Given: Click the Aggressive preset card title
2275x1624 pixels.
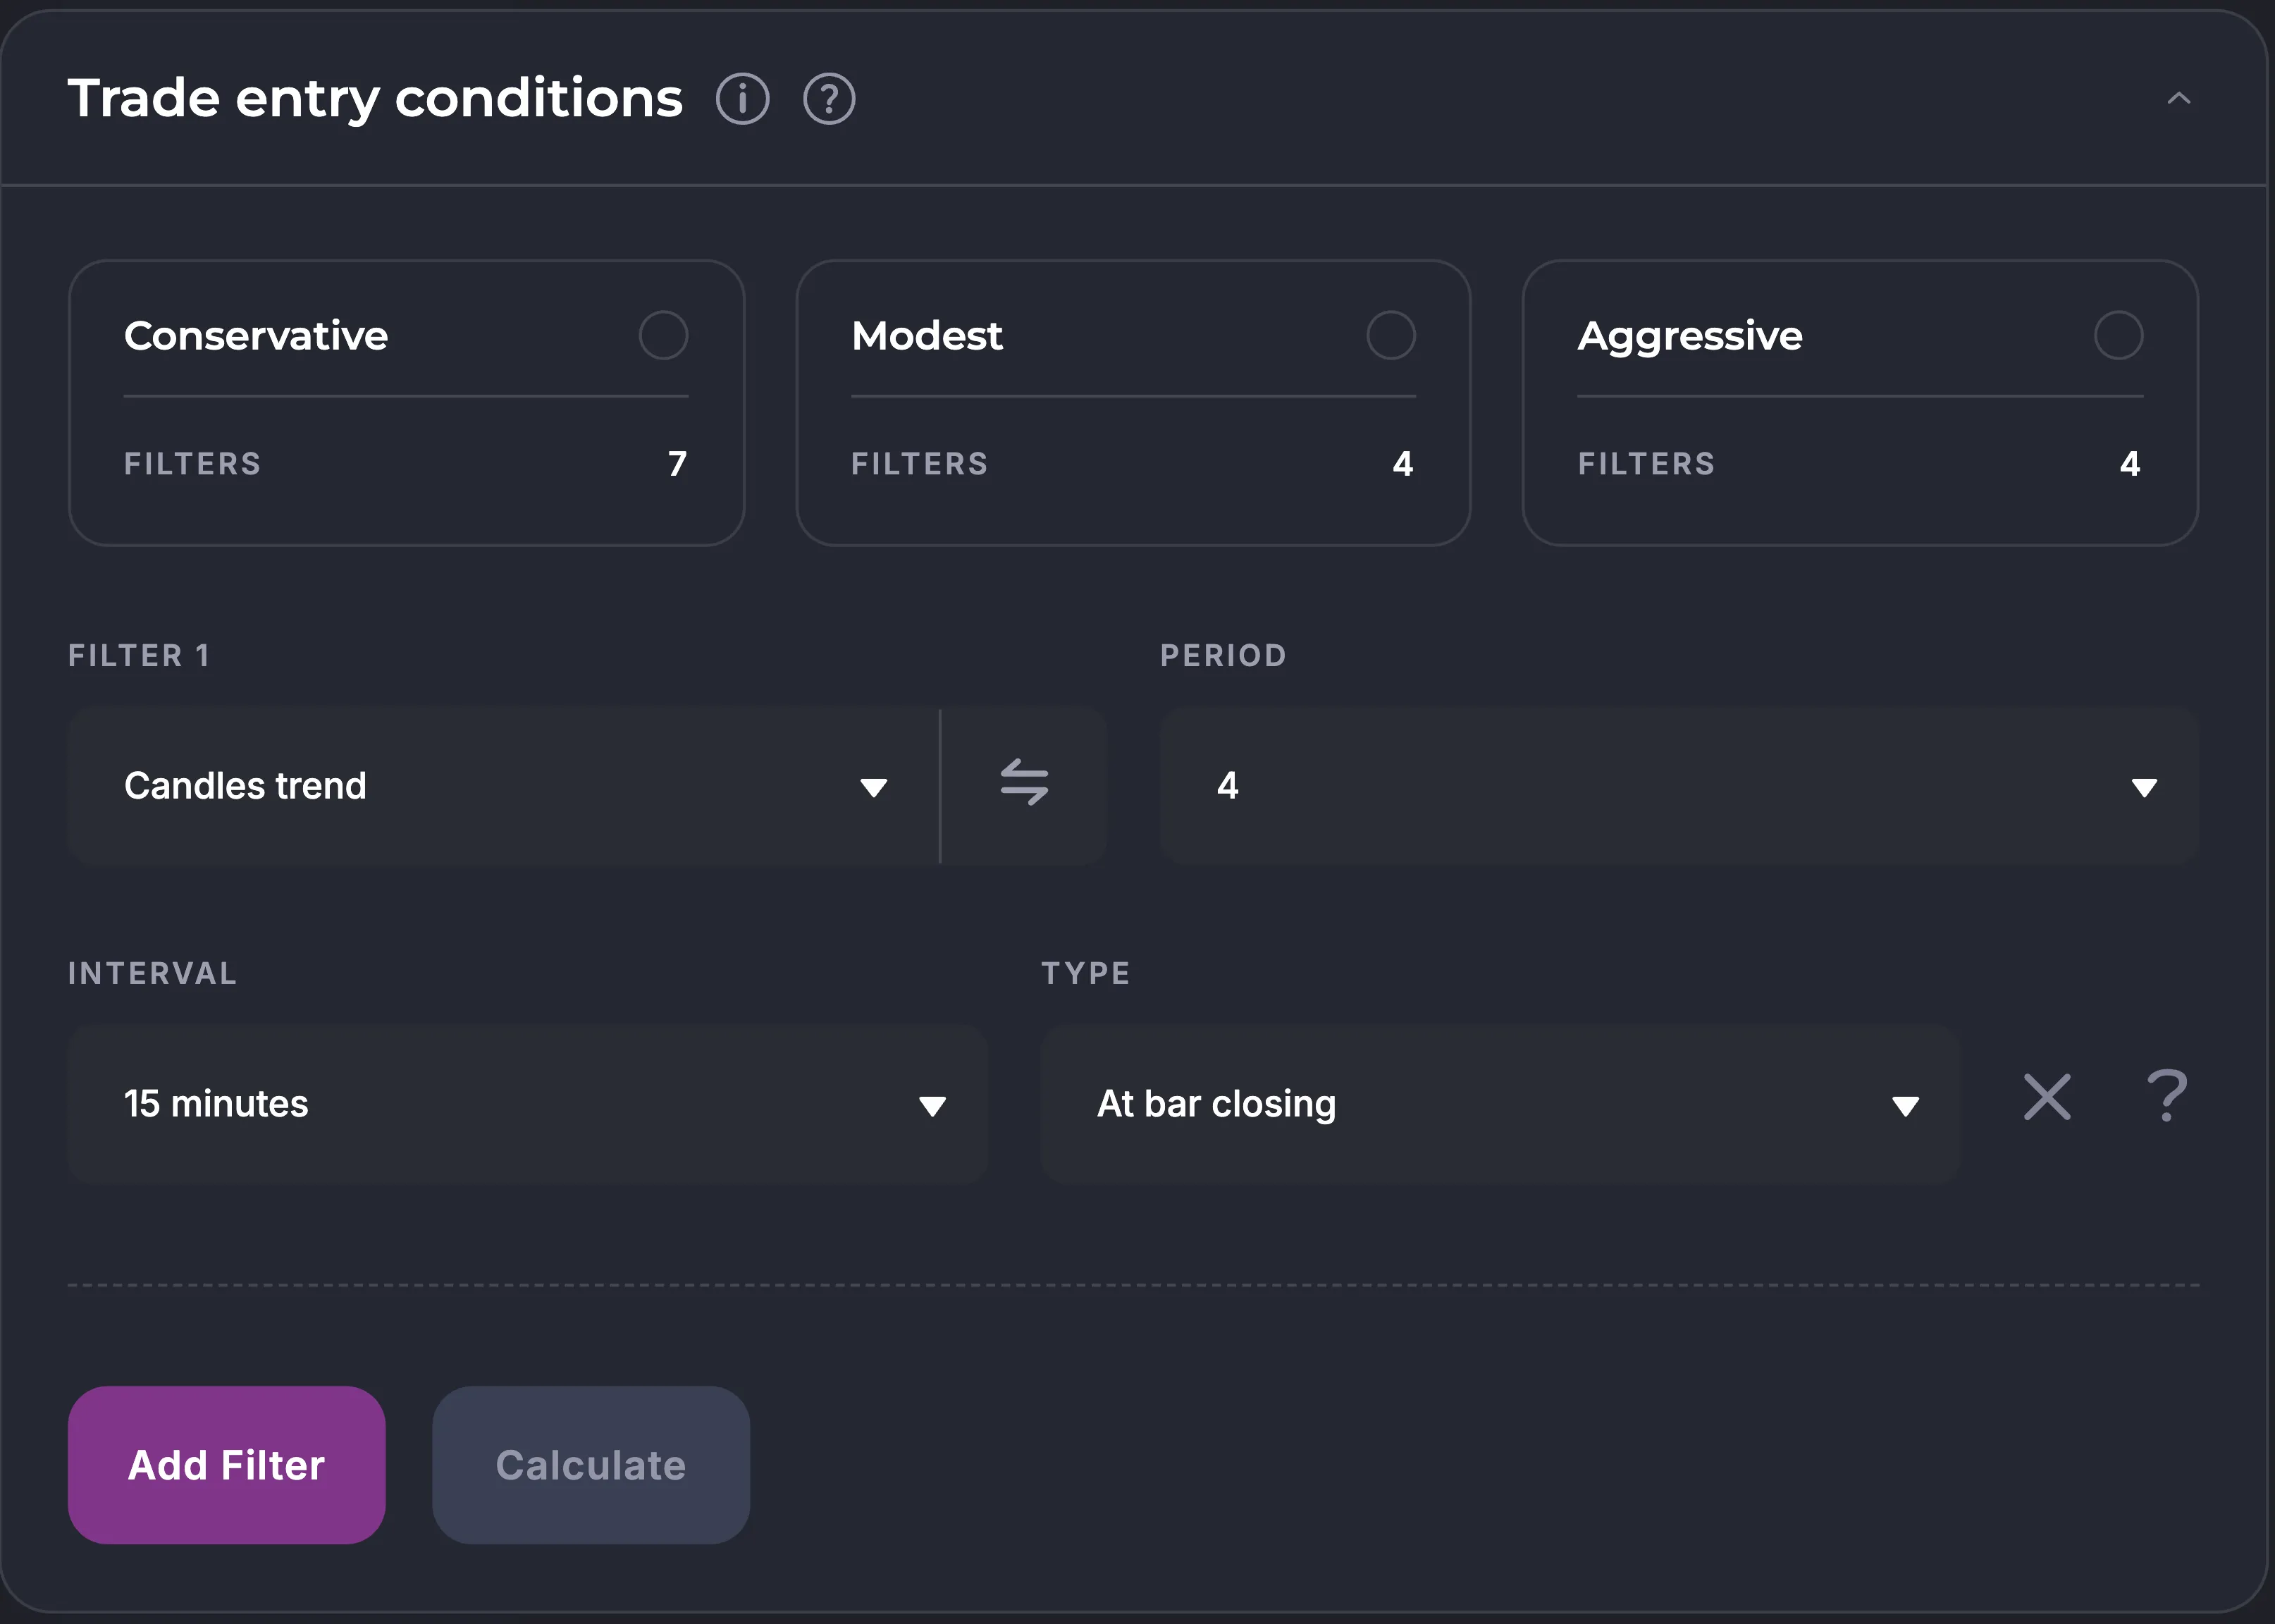Looking at the screenshot, I should coord(1690,336).
